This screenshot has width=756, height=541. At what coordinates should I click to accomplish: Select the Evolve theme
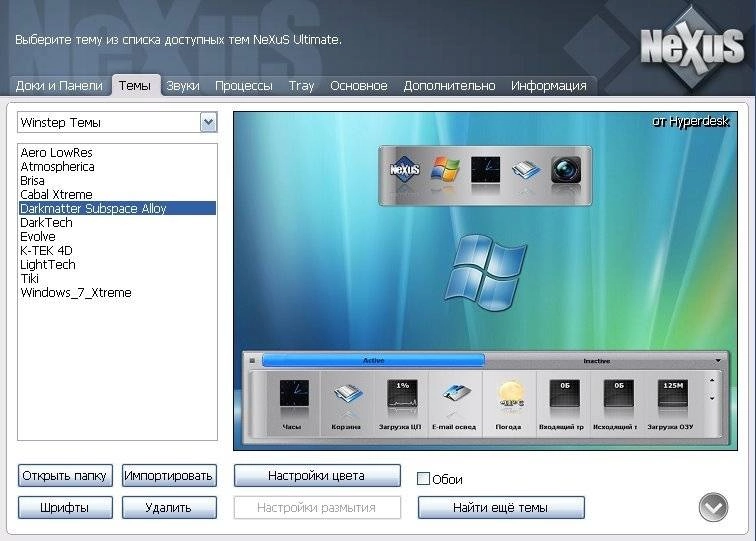(117, 236)
